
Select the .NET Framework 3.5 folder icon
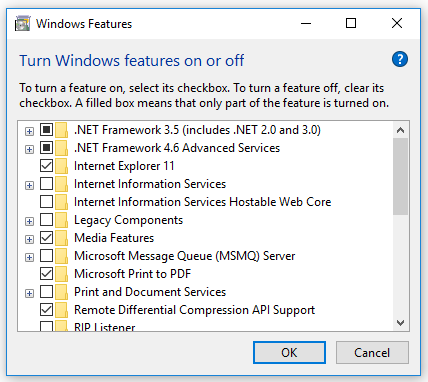62,130
